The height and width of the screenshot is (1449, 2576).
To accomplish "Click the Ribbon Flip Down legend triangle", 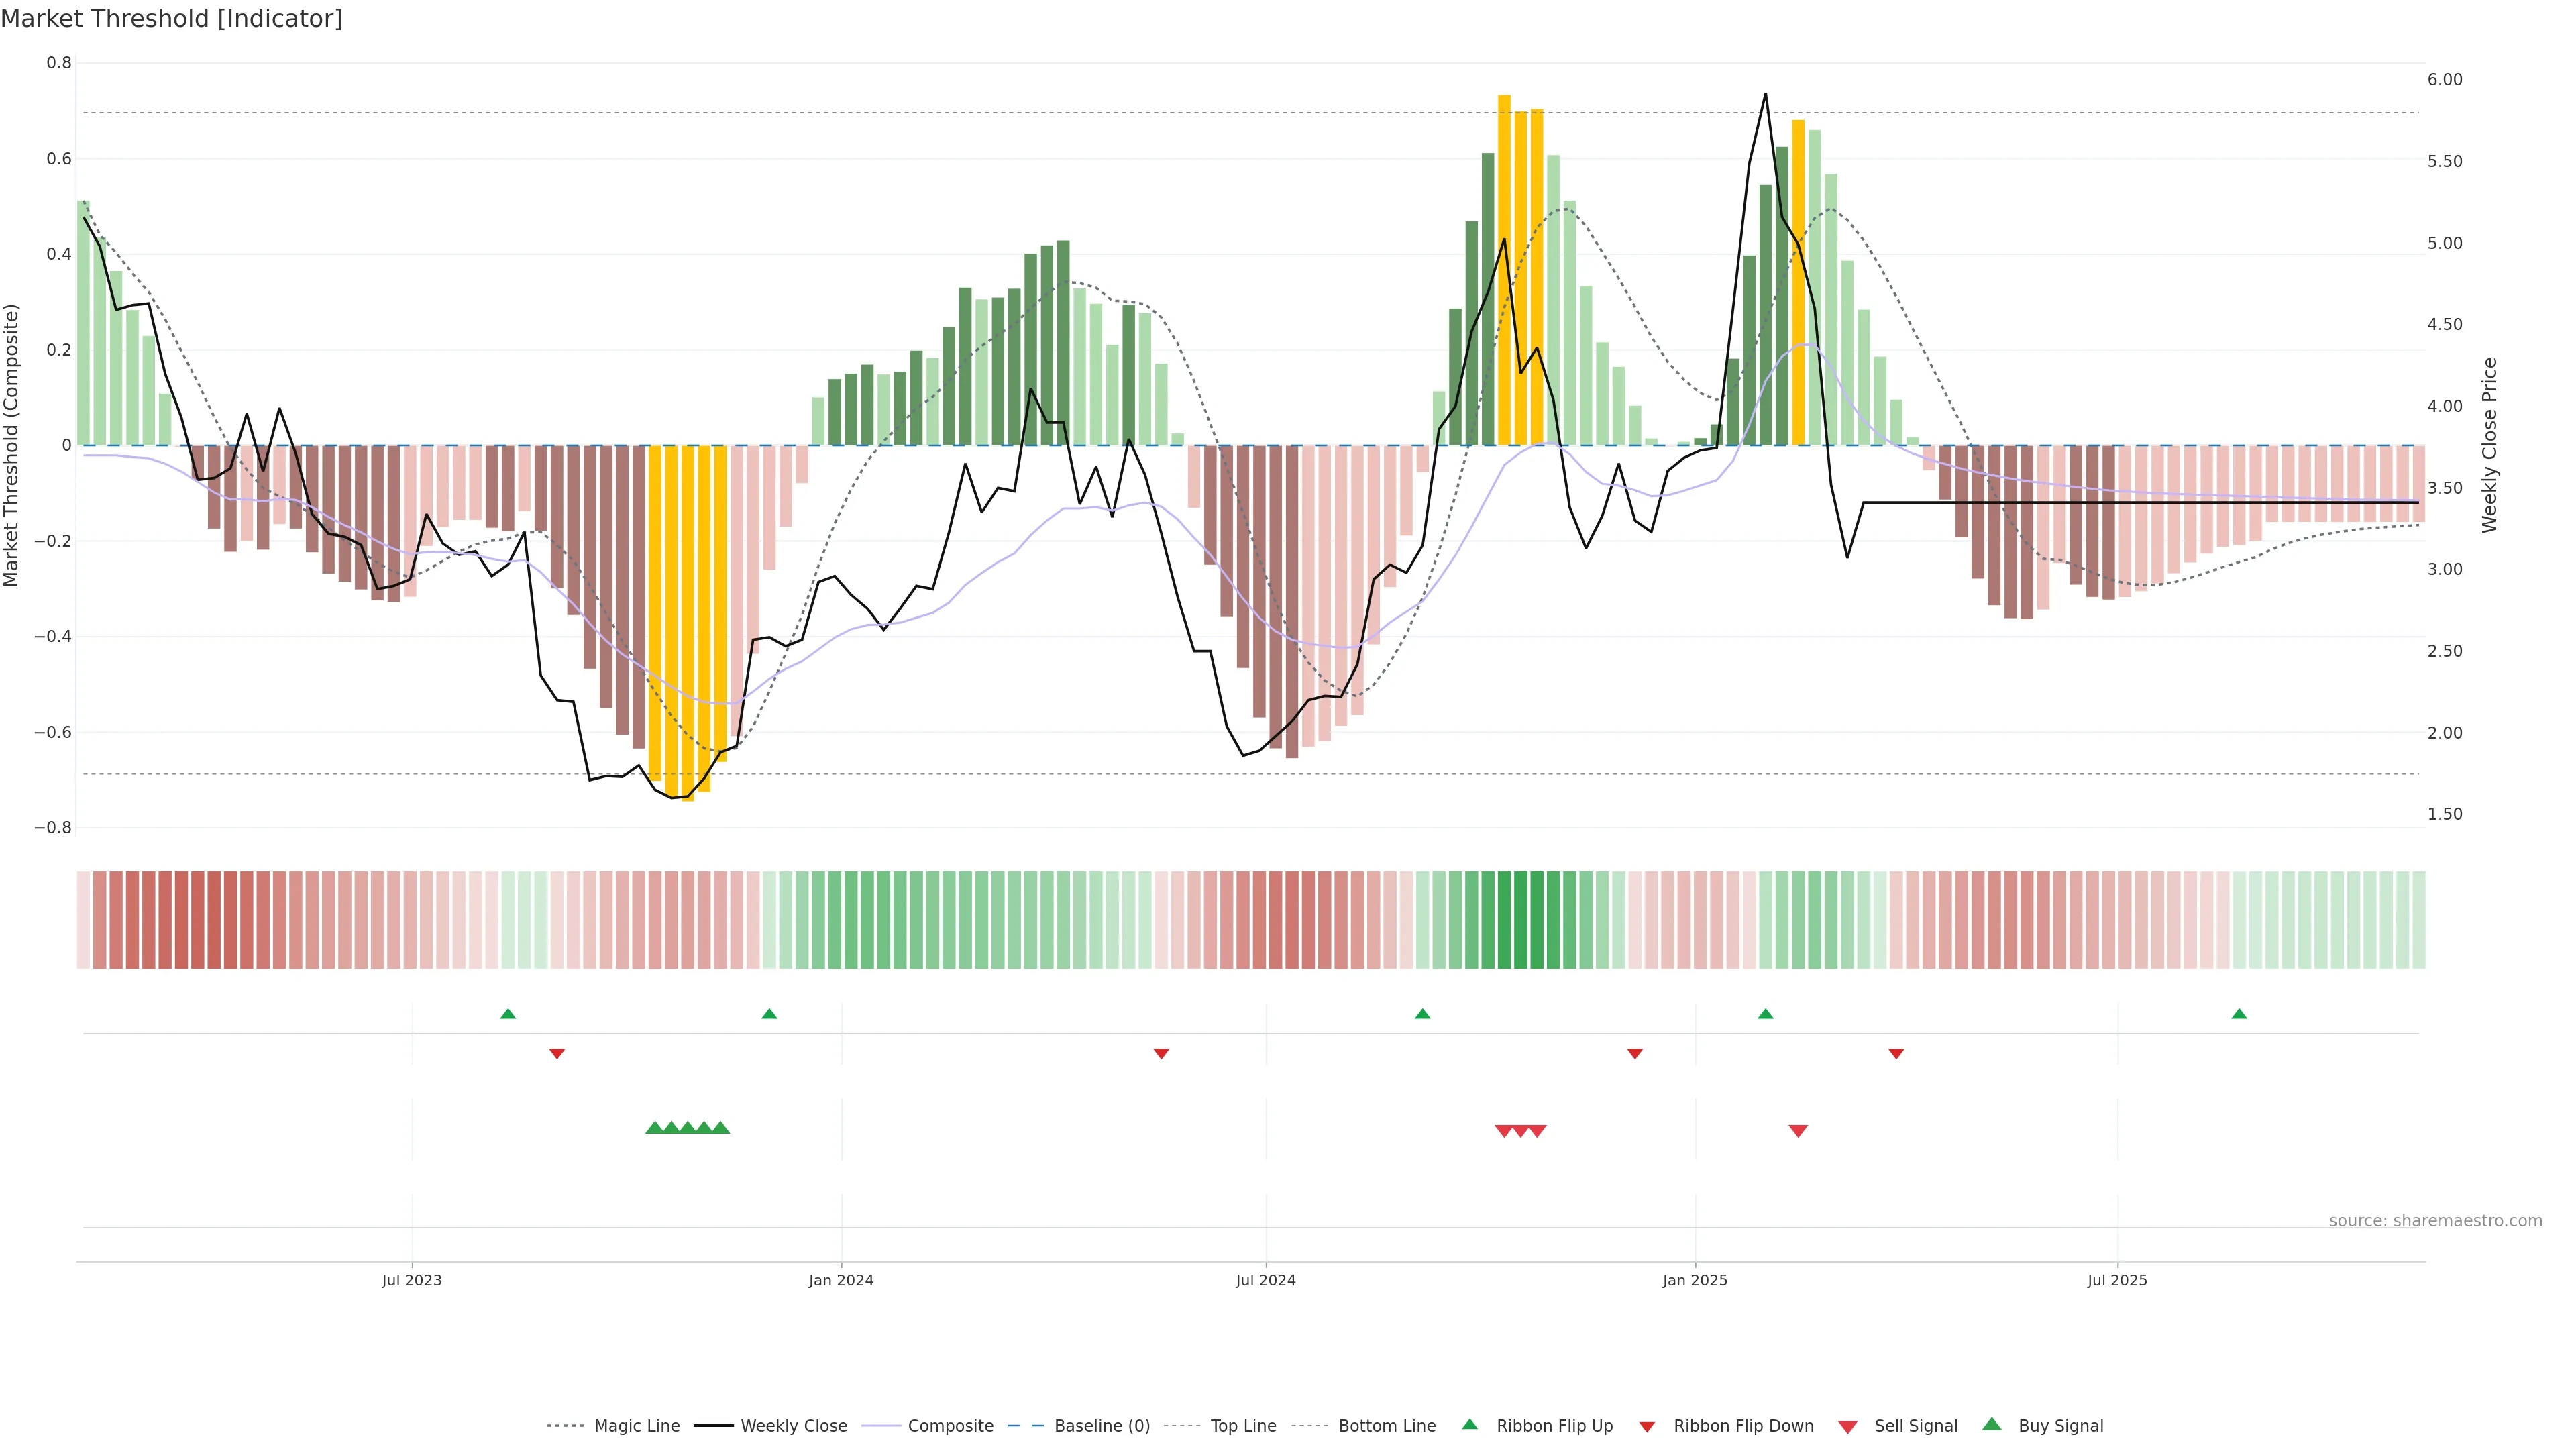I will point(1646,1427).
